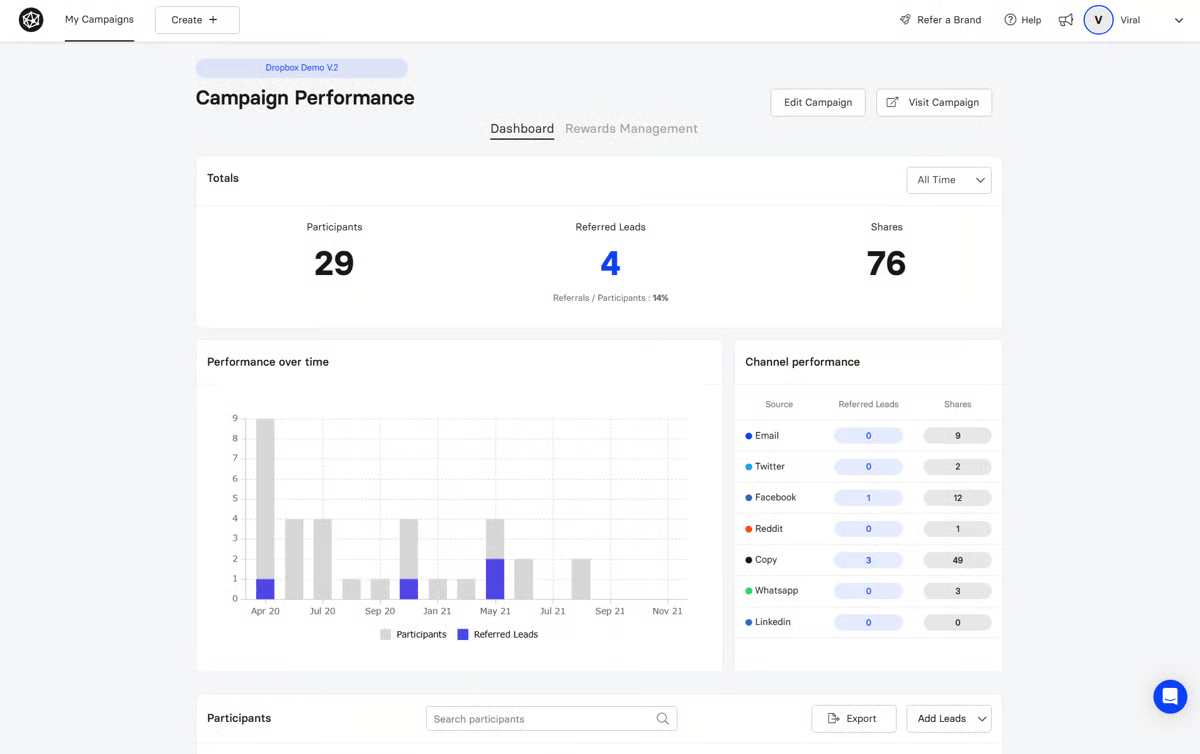Click the Create plus button
This screenshot has height=754, width=1200.
click(x=197, y=20)
